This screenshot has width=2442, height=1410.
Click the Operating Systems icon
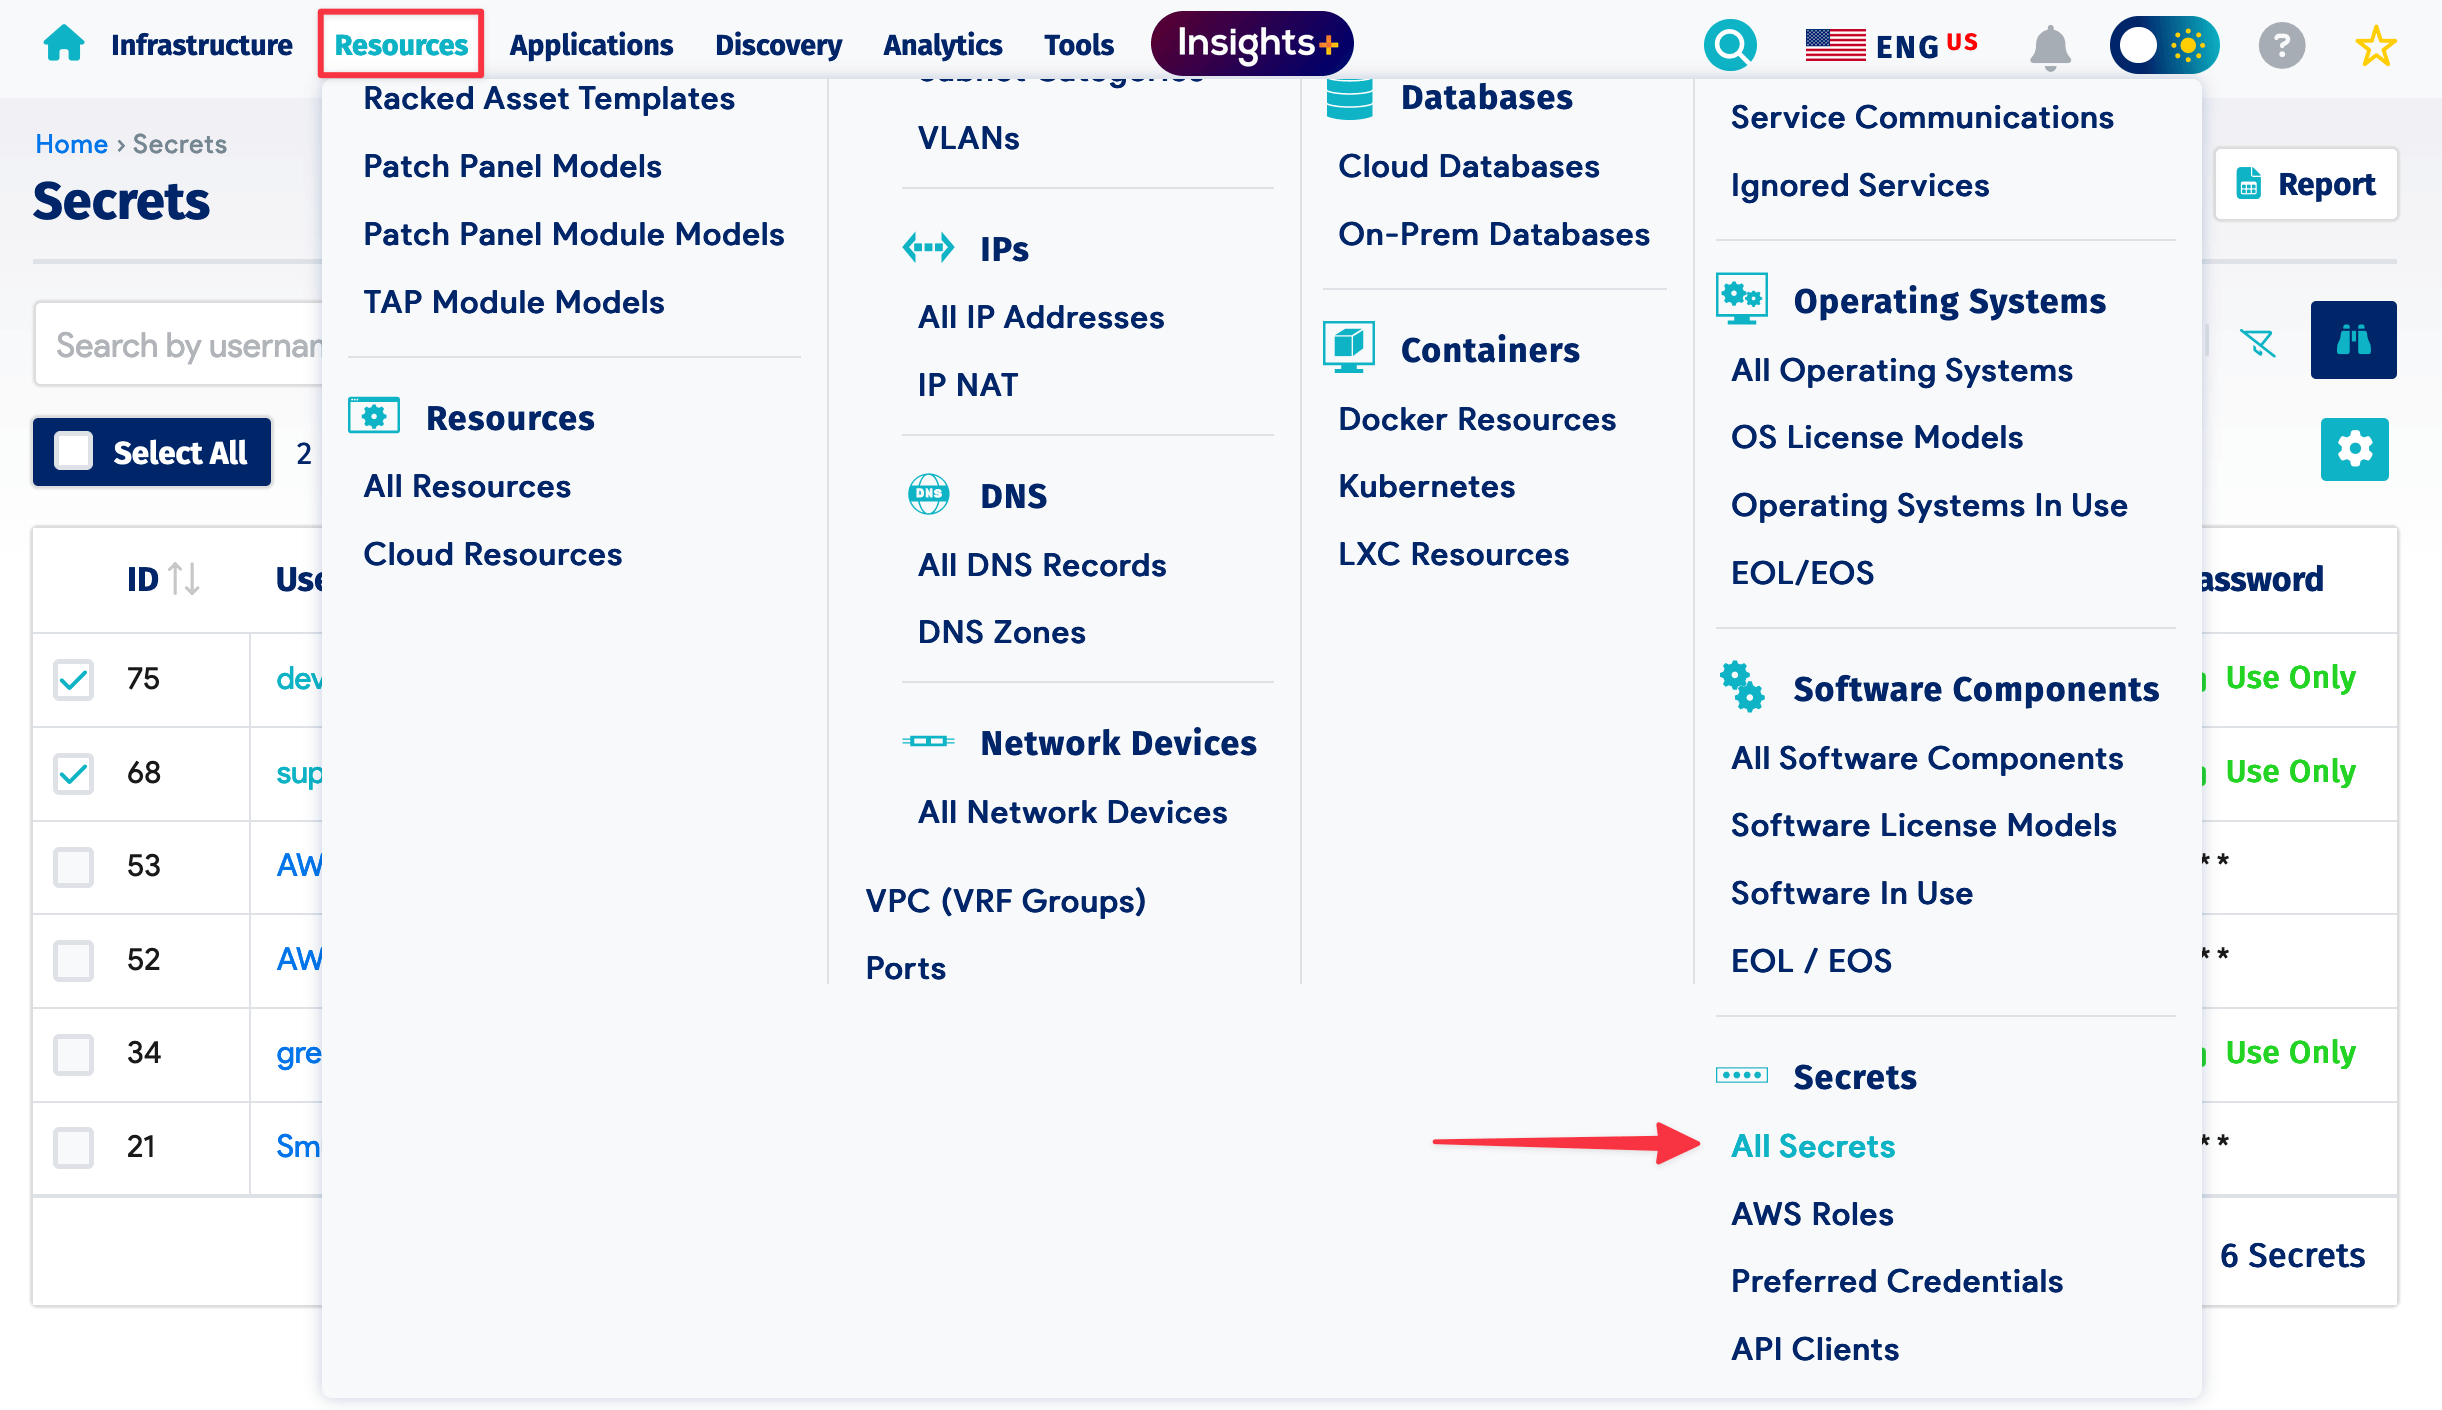1741,297
